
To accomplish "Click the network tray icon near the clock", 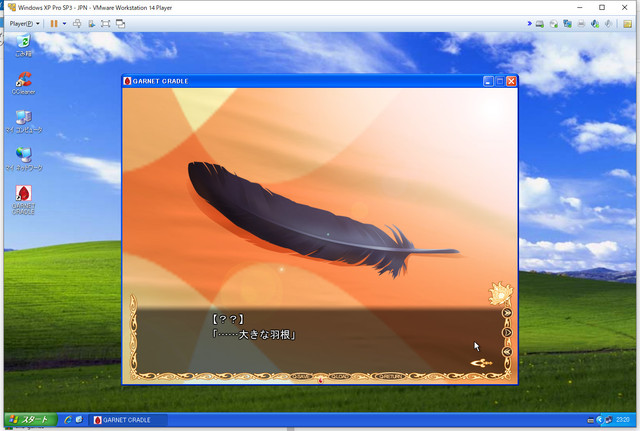I will pyautogui.click(x=609, y=420).
